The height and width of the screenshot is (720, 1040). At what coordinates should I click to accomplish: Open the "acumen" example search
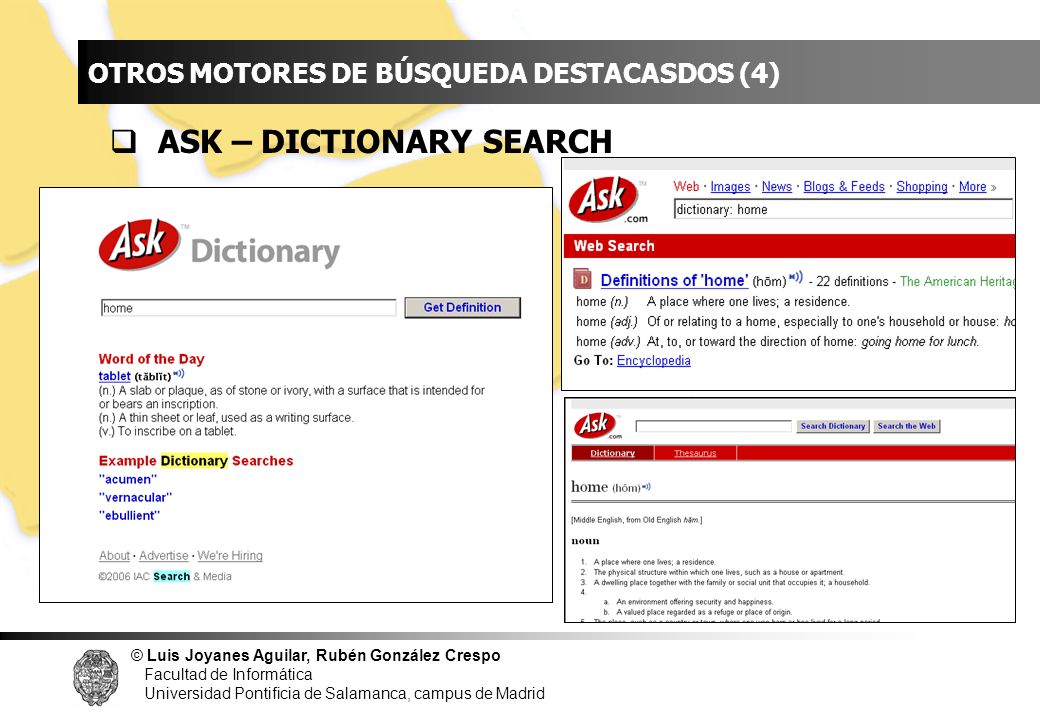click(x=128, y=479)
